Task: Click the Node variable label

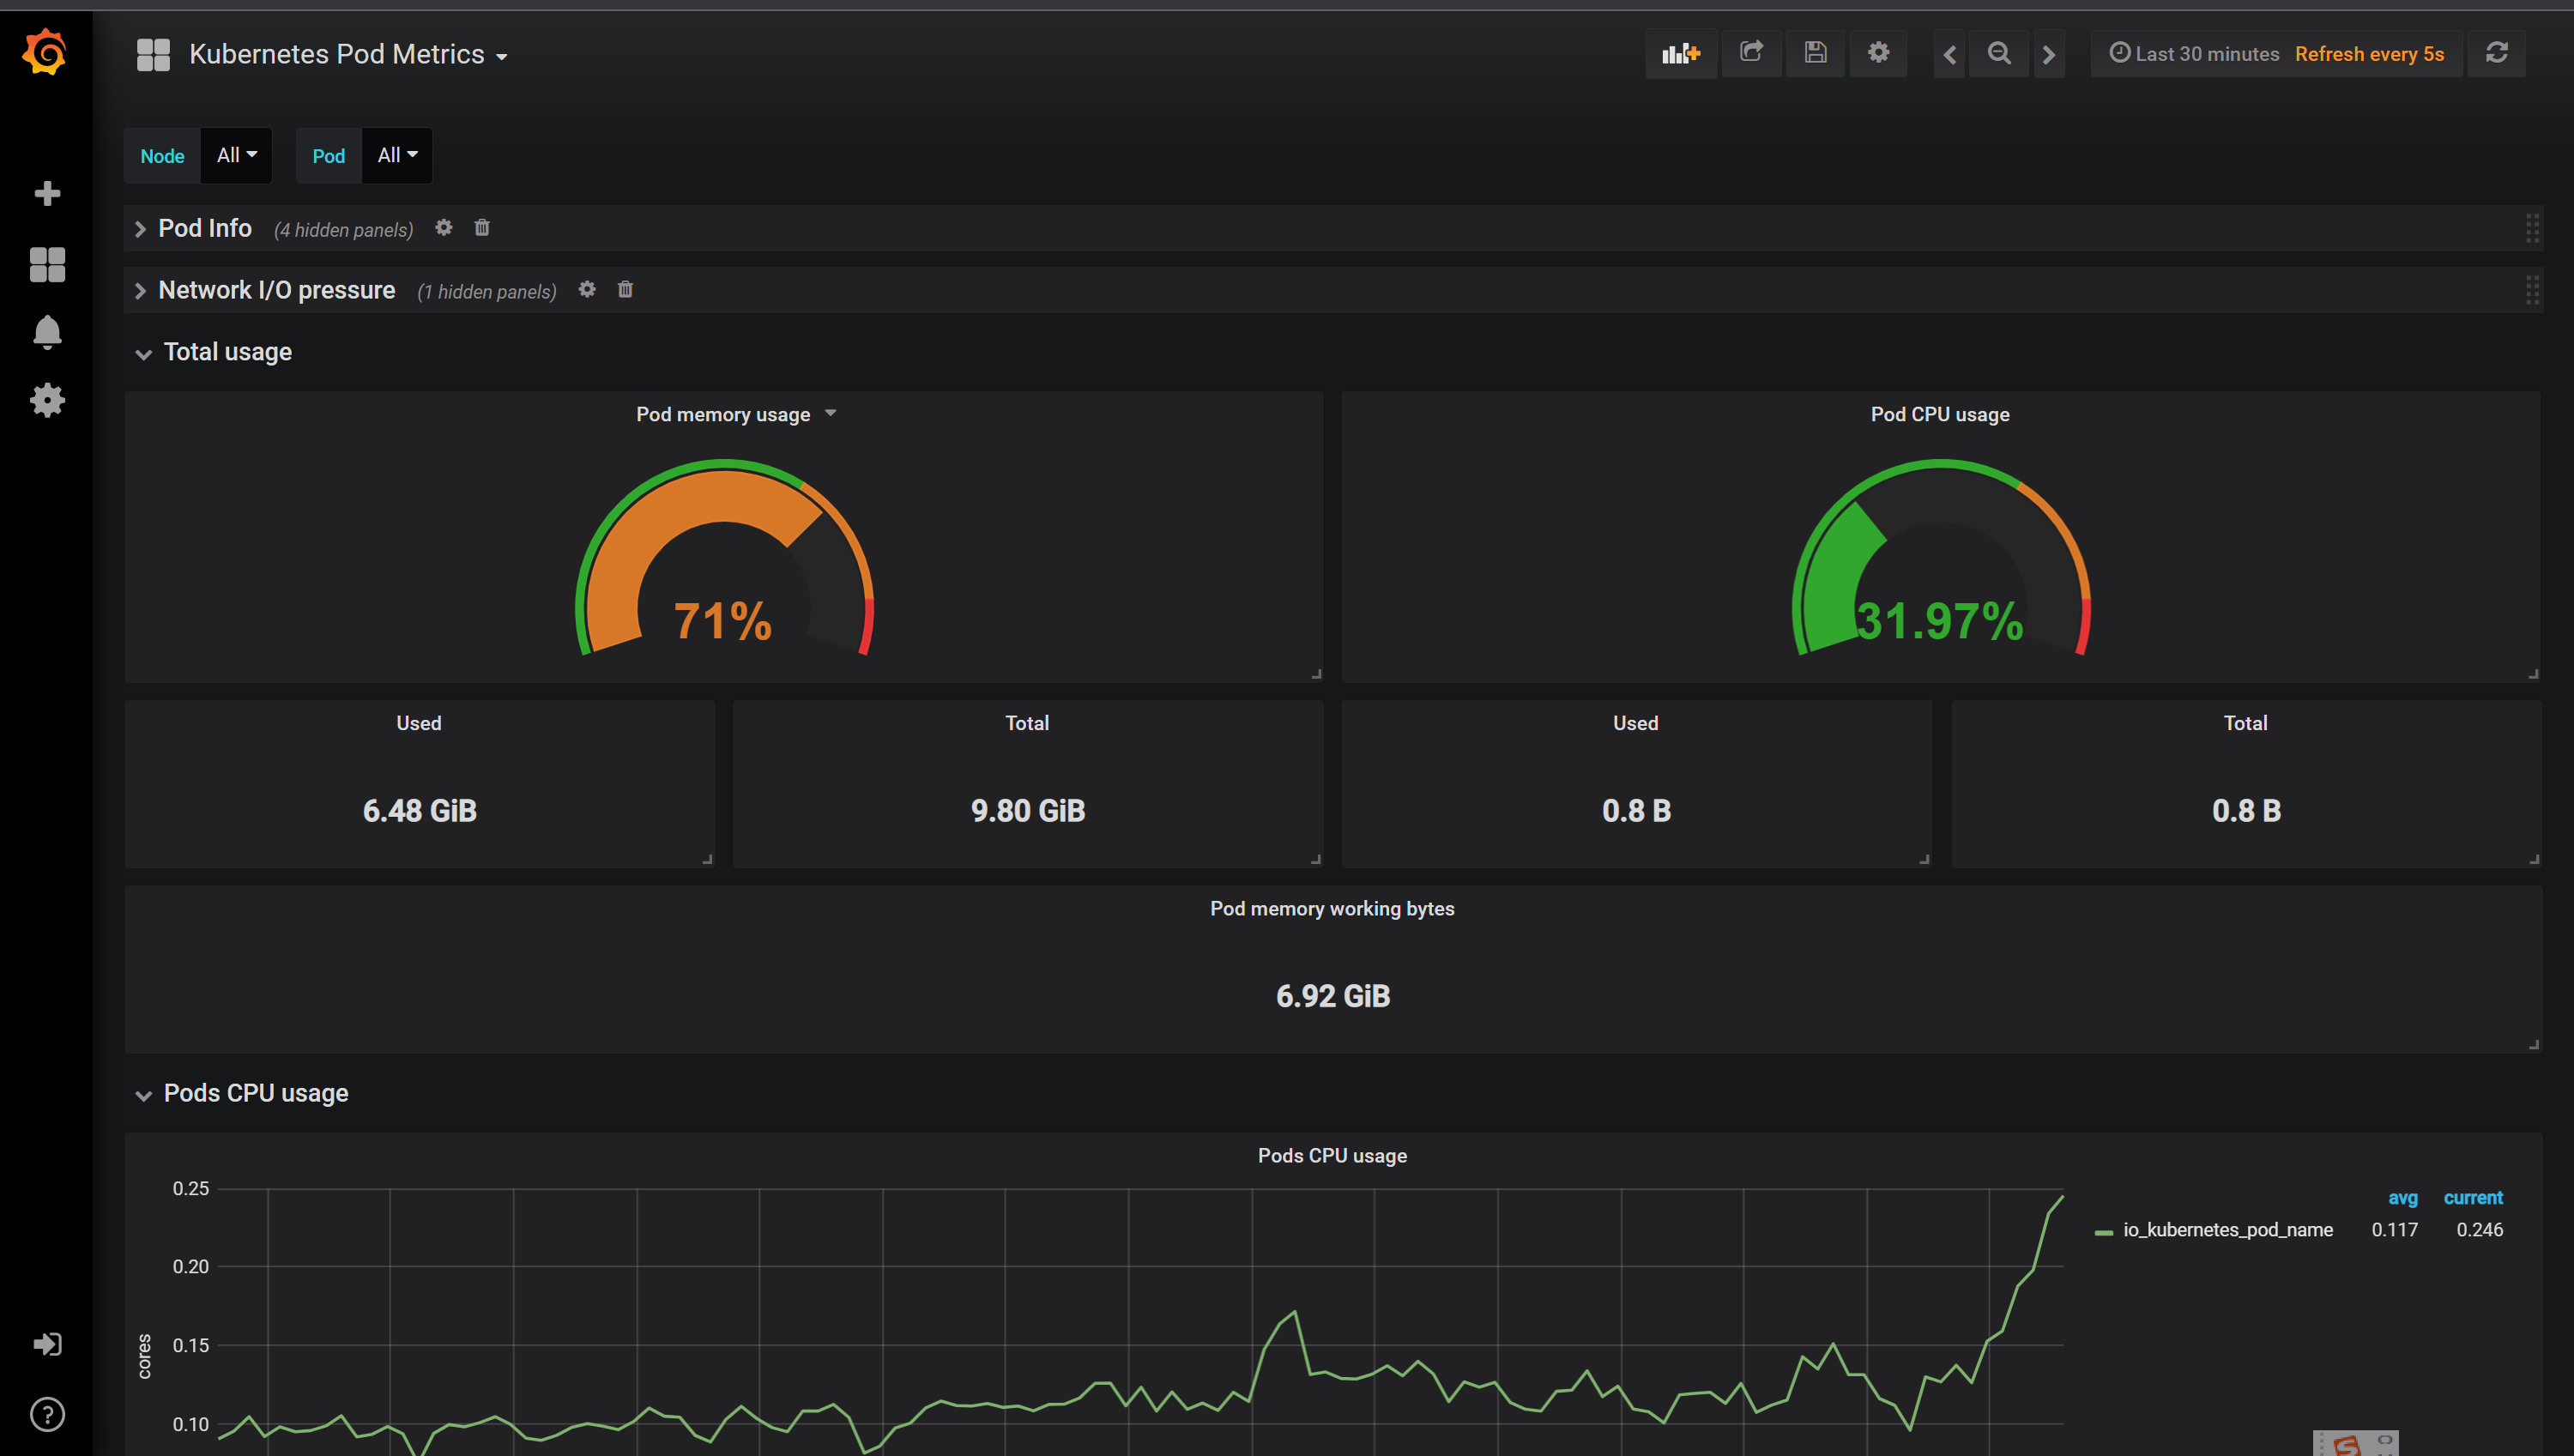Action: [162, 156]
